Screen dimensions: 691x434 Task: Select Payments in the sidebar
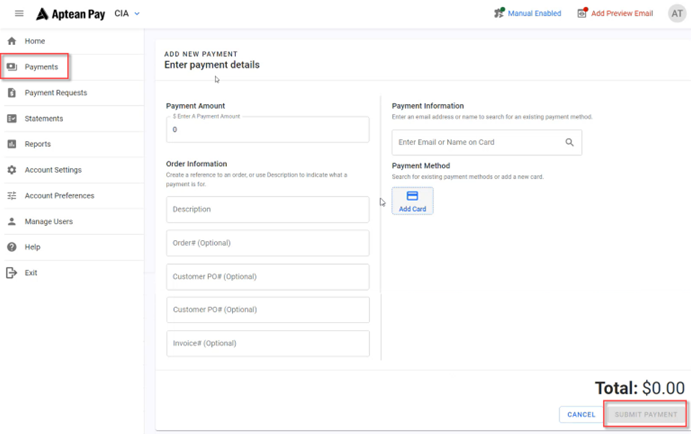[41, 67]
